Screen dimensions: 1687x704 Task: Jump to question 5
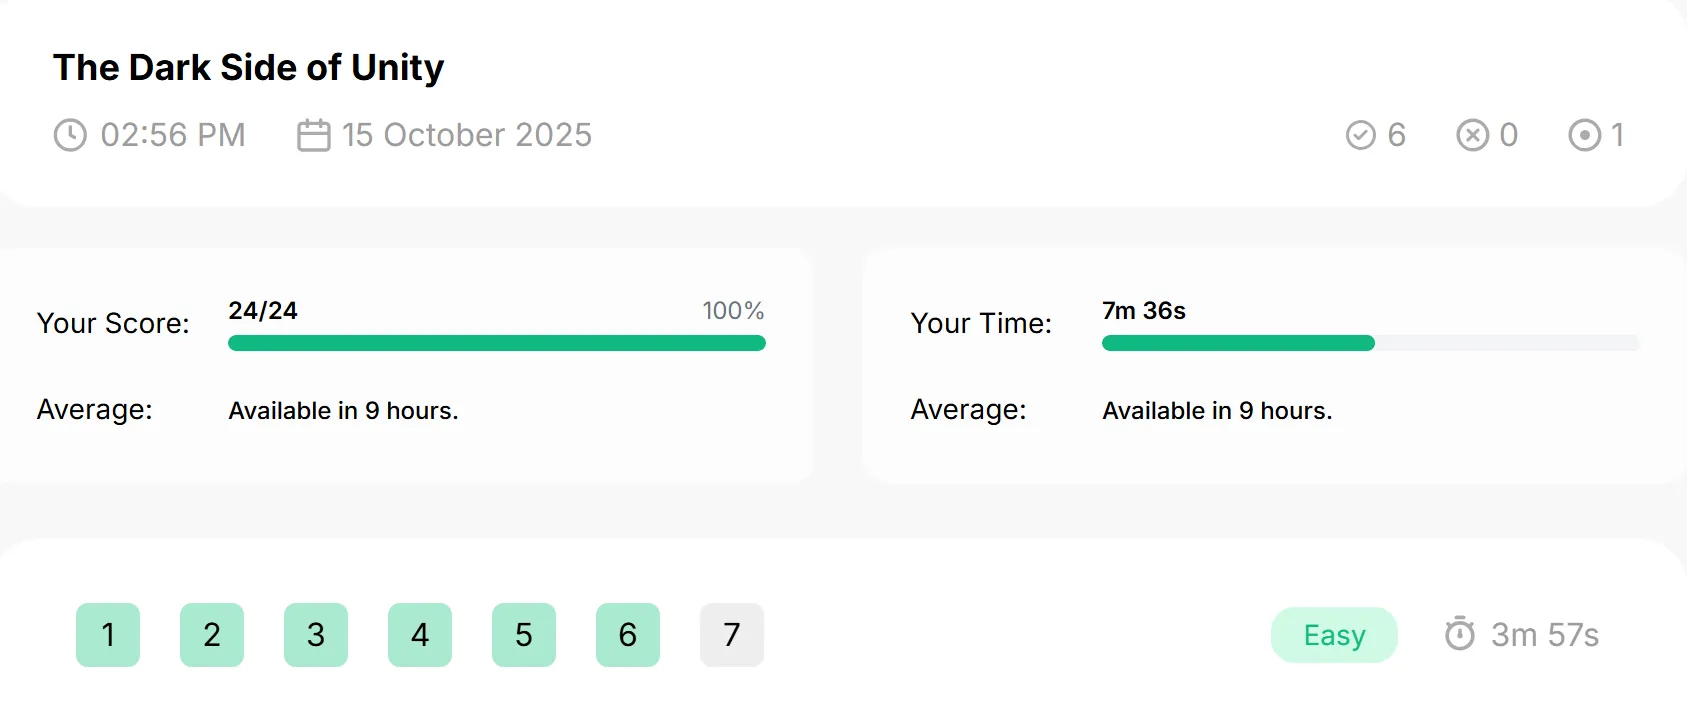tap(524, 635)
